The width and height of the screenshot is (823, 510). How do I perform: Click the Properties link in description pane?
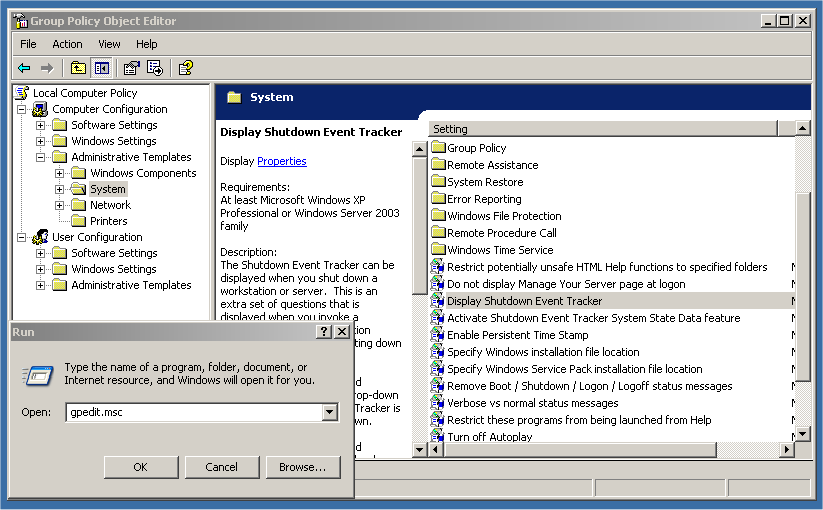pos(281,161)
